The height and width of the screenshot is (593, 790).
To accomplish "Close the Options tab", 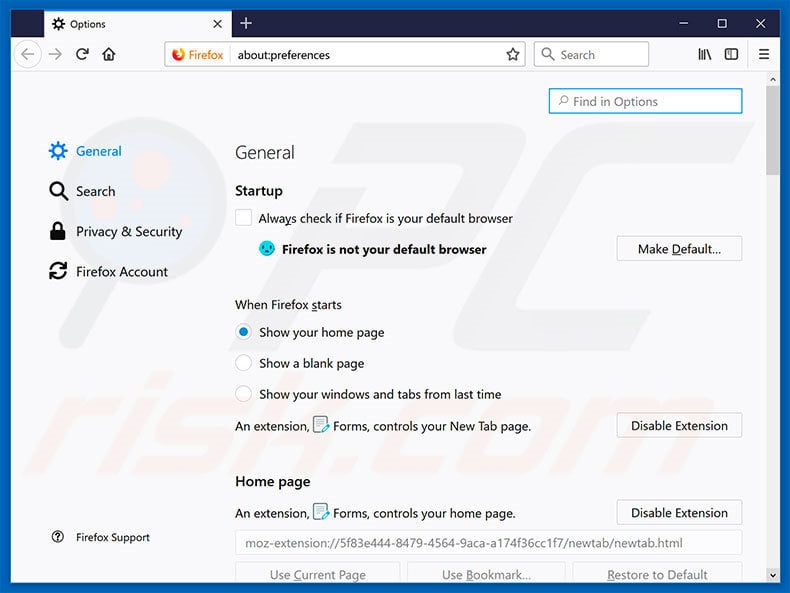I will point(217,24).
